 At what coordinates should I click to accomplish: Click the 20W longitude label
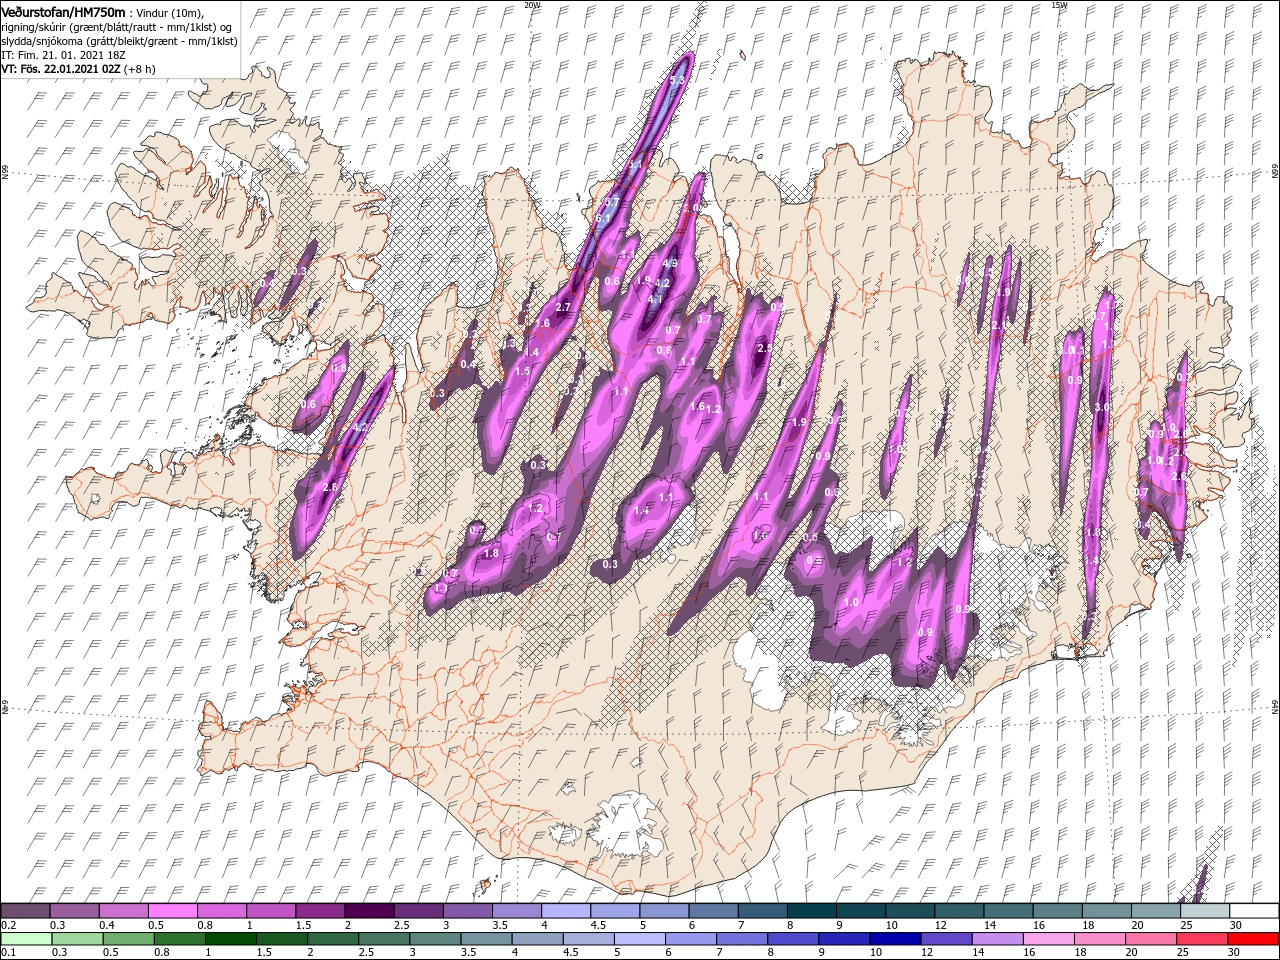[532, 5]
